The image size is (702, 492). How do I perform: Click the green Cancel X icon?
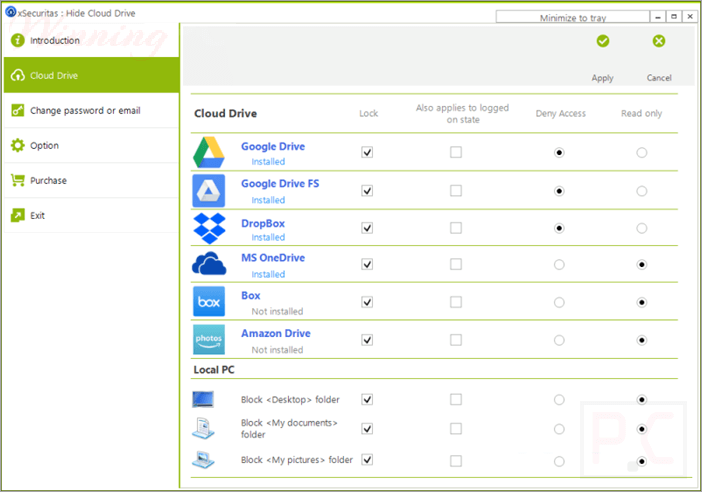[659, 41]
